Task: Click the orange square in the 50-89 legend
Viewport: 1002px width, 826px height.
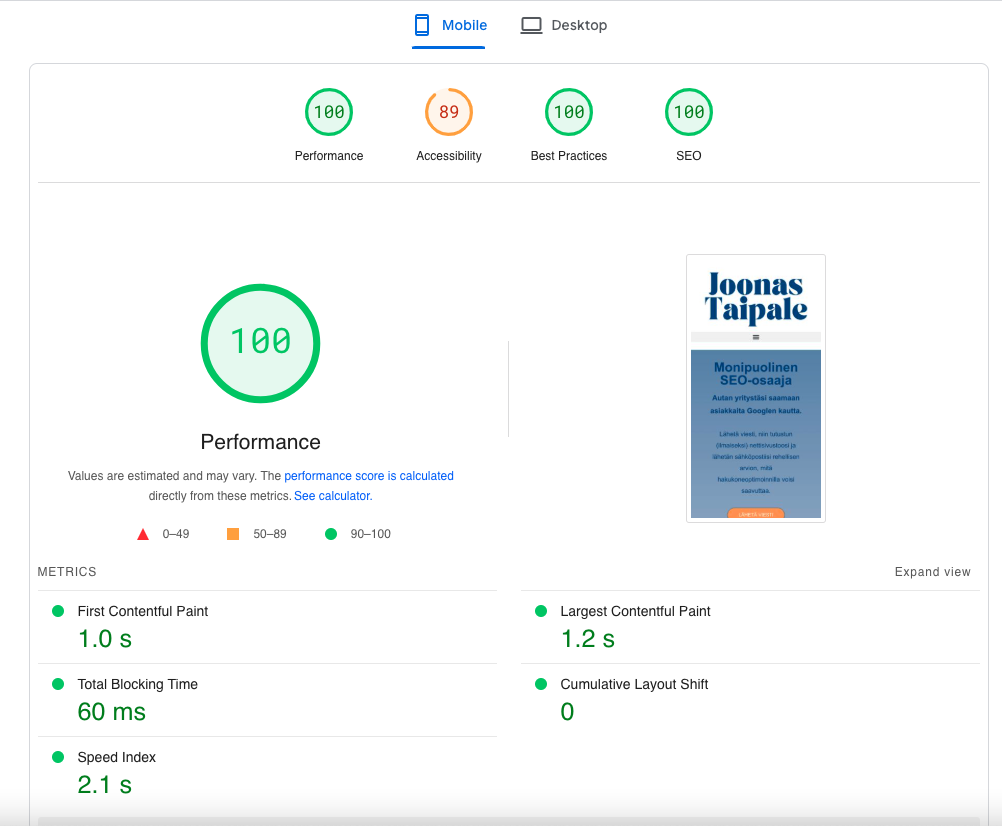Action: [235, 533]
